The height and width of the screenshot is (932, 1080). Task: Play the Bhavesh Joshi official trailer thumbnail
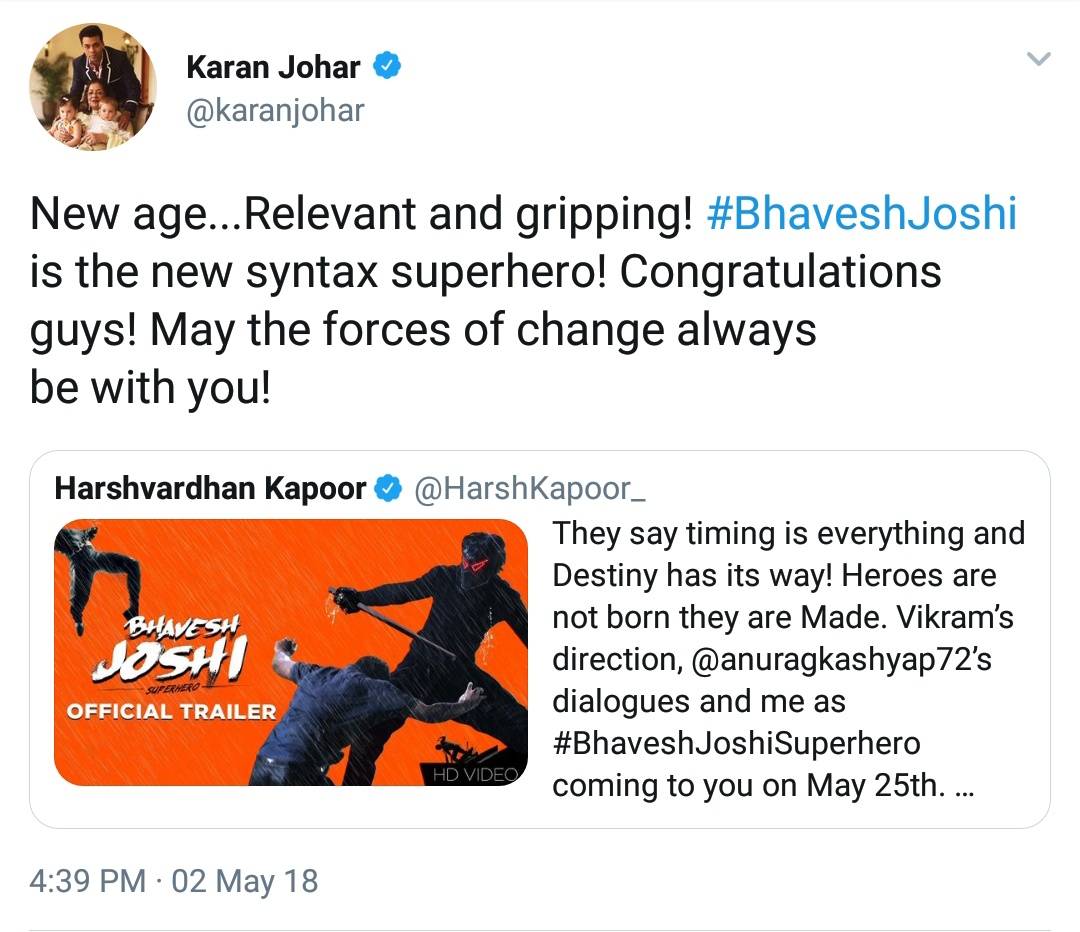[291, 652]
